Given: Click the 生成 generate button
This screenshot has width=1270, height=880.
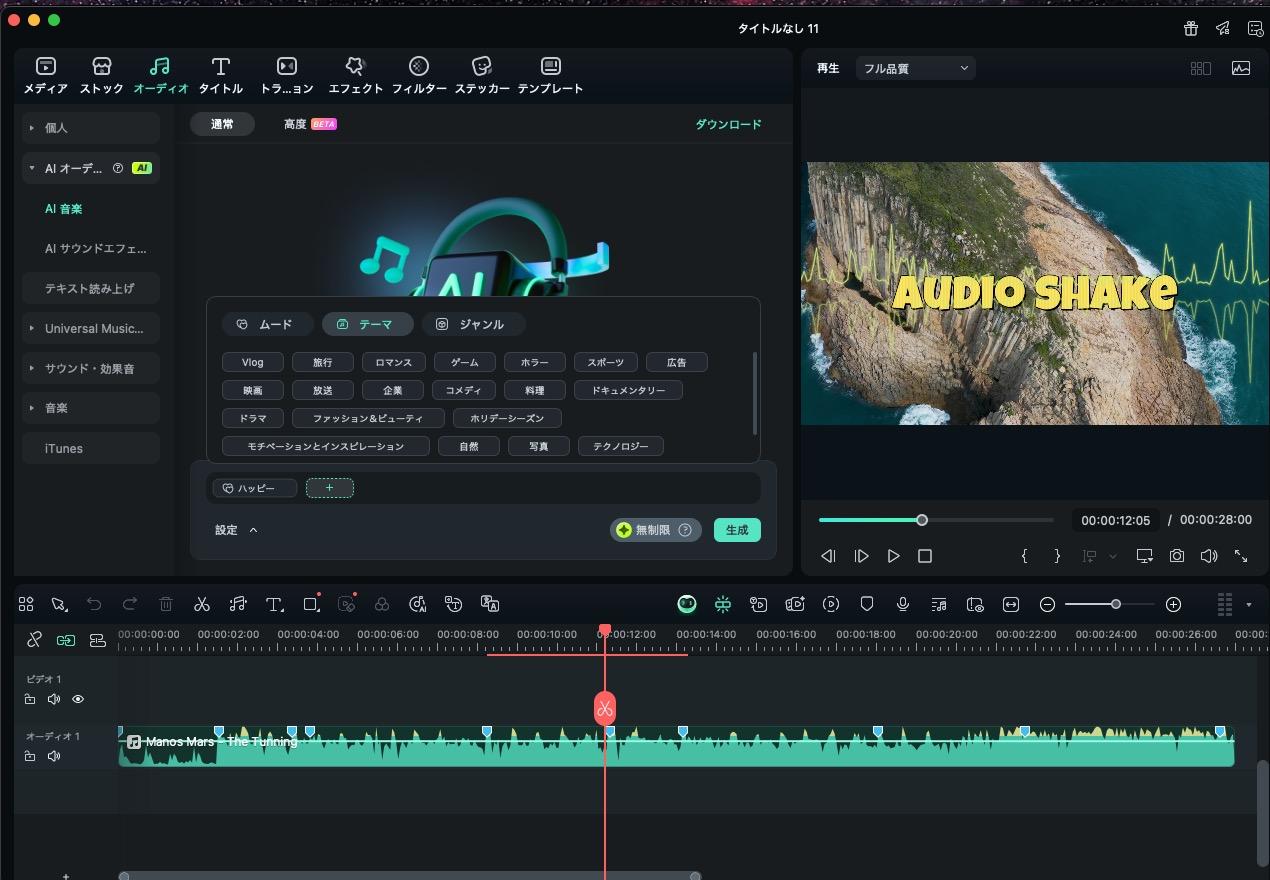Looking at the screenshot, I should click(737, 530).
